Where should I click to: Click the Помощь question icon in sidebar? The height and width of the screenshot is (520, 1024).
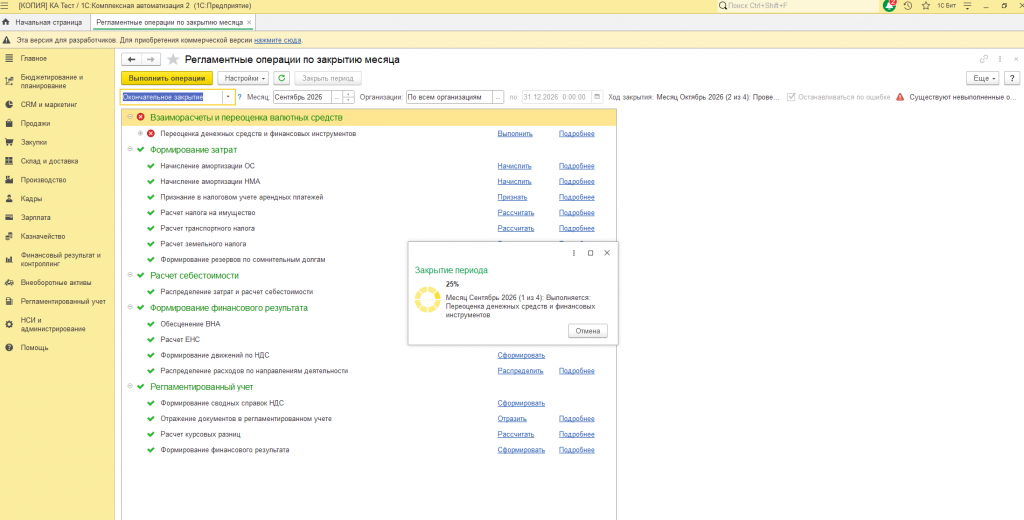[9, 348]
